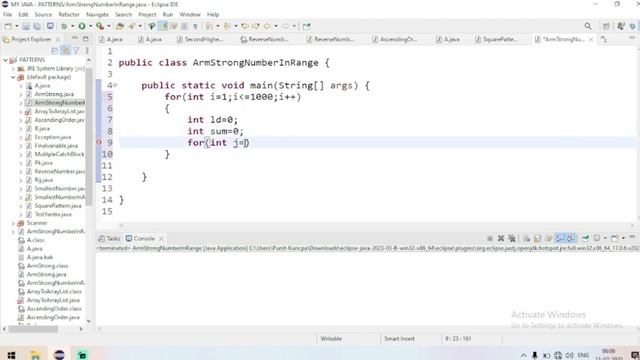Click Remove Launch X icon in Console
The image size is (640, 360).
501,238
